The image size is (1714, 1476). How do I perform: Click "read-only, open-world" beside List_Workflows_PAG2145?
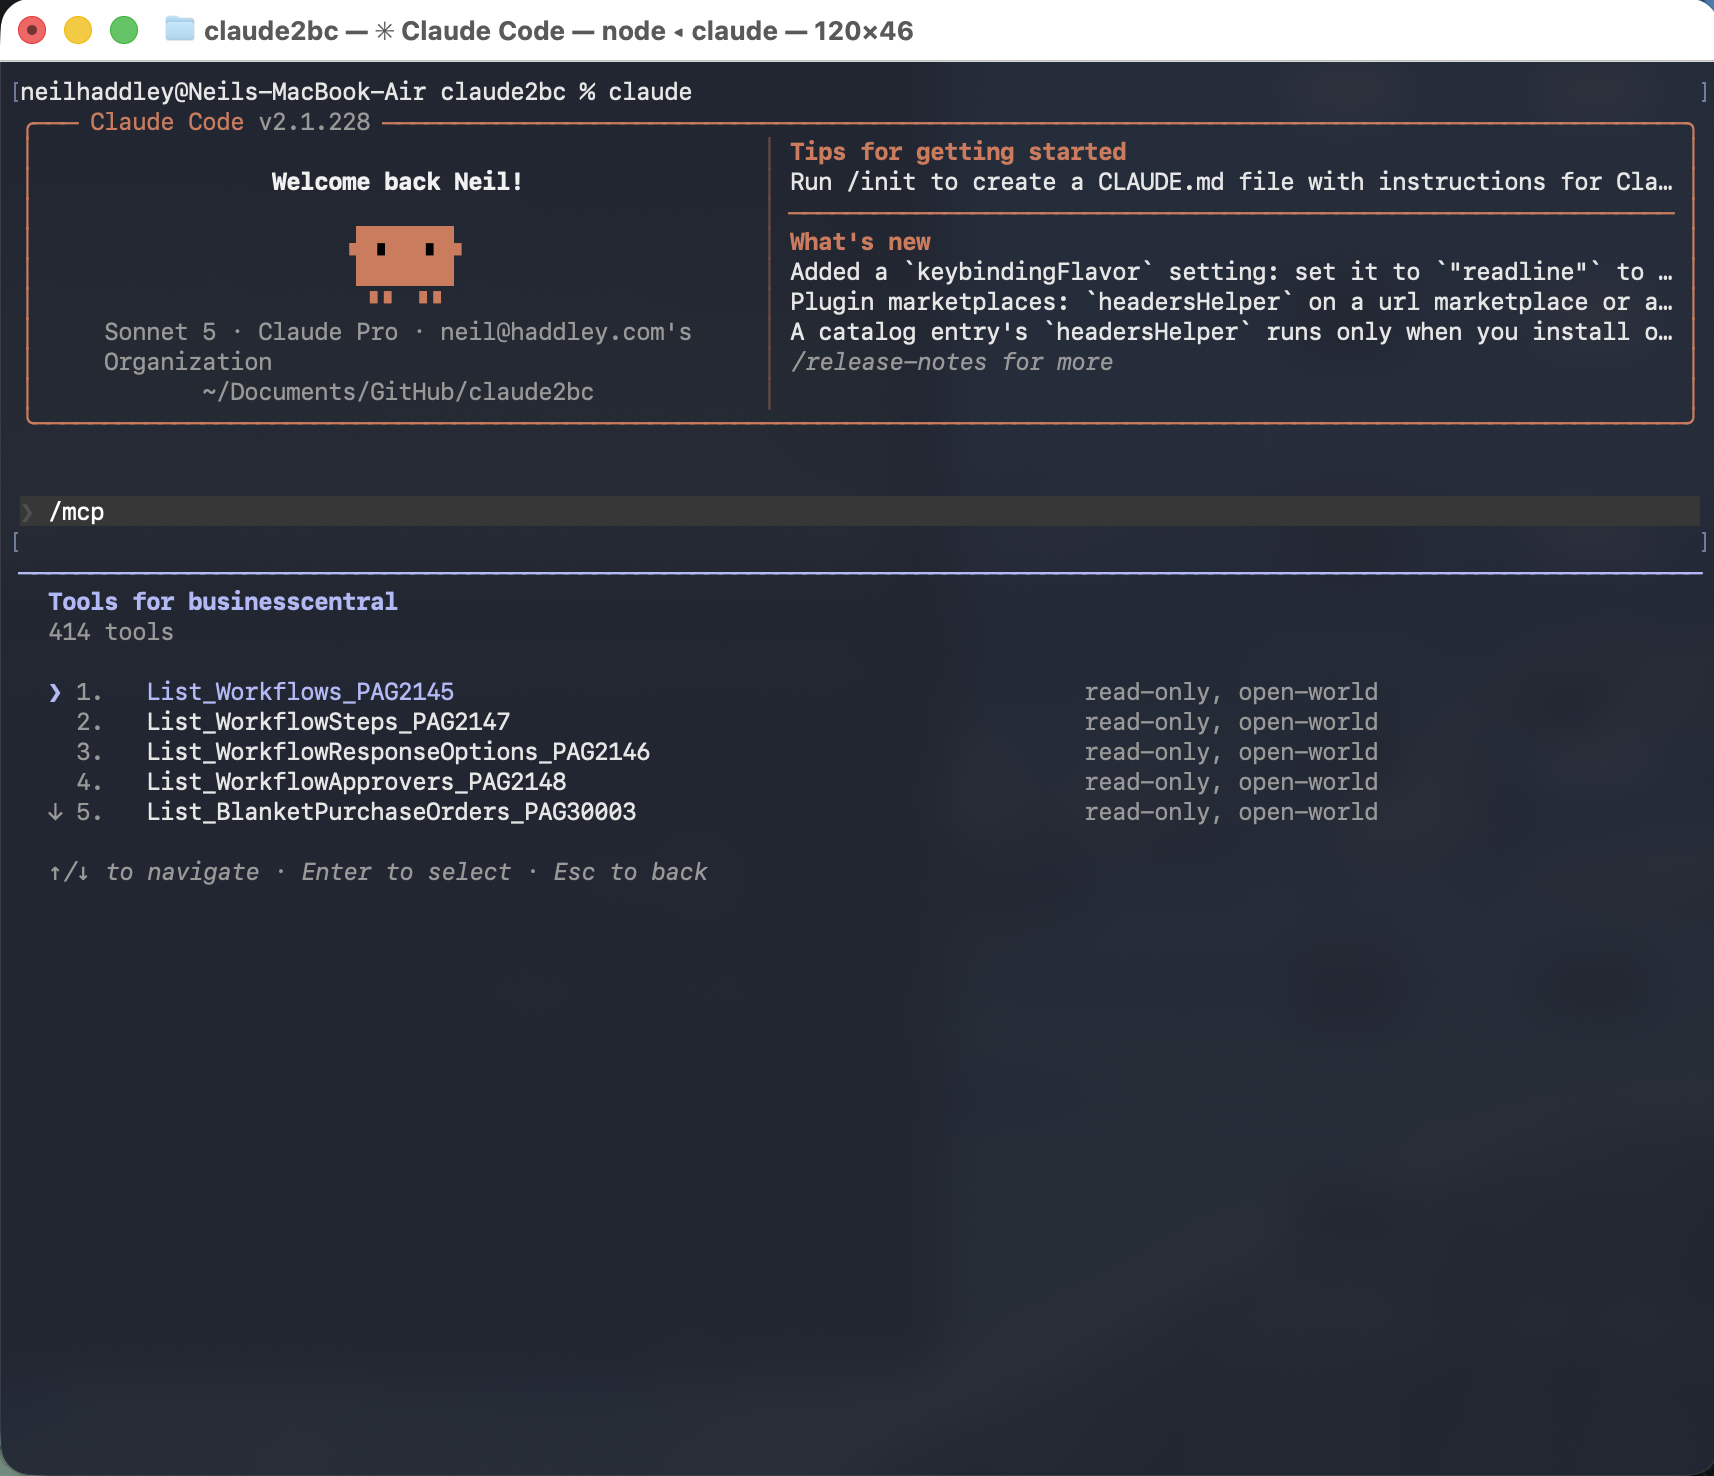(x=1231, y=692)
